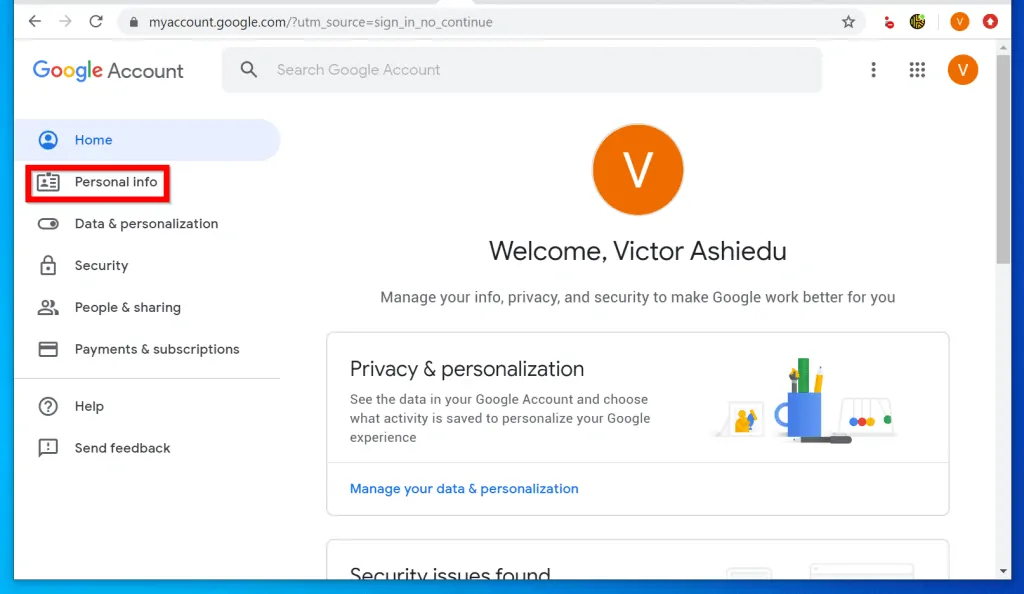
Task: Click the large profile picture V
Action: click(x=637, y=170)
